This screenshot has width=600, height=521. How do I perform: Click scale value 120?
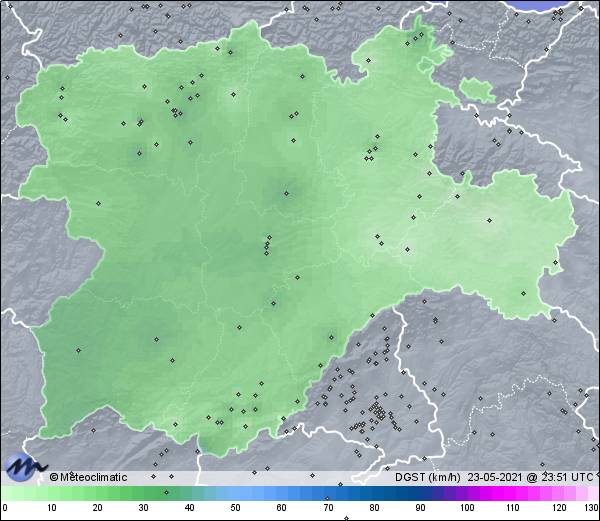click(x=559, y=508)
